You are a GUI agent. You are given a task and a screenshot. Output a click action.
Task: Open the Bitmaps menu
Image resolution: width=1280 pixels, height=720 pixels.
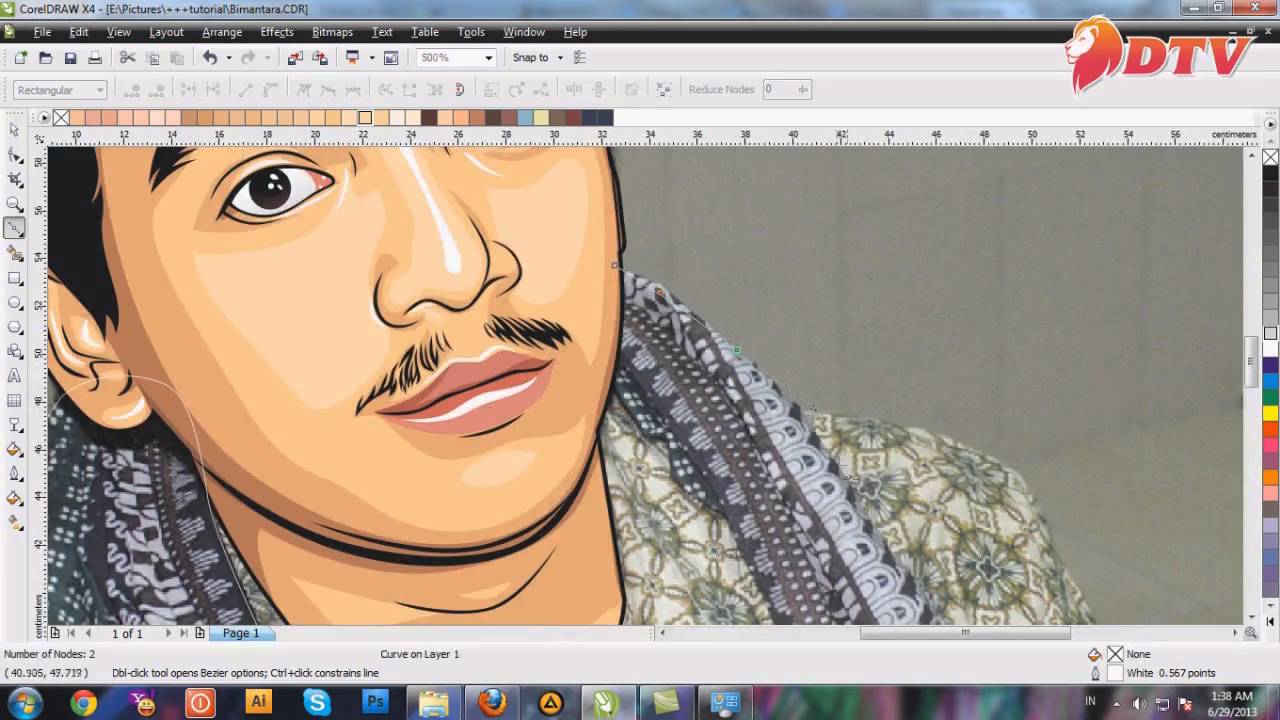[332, 32]
